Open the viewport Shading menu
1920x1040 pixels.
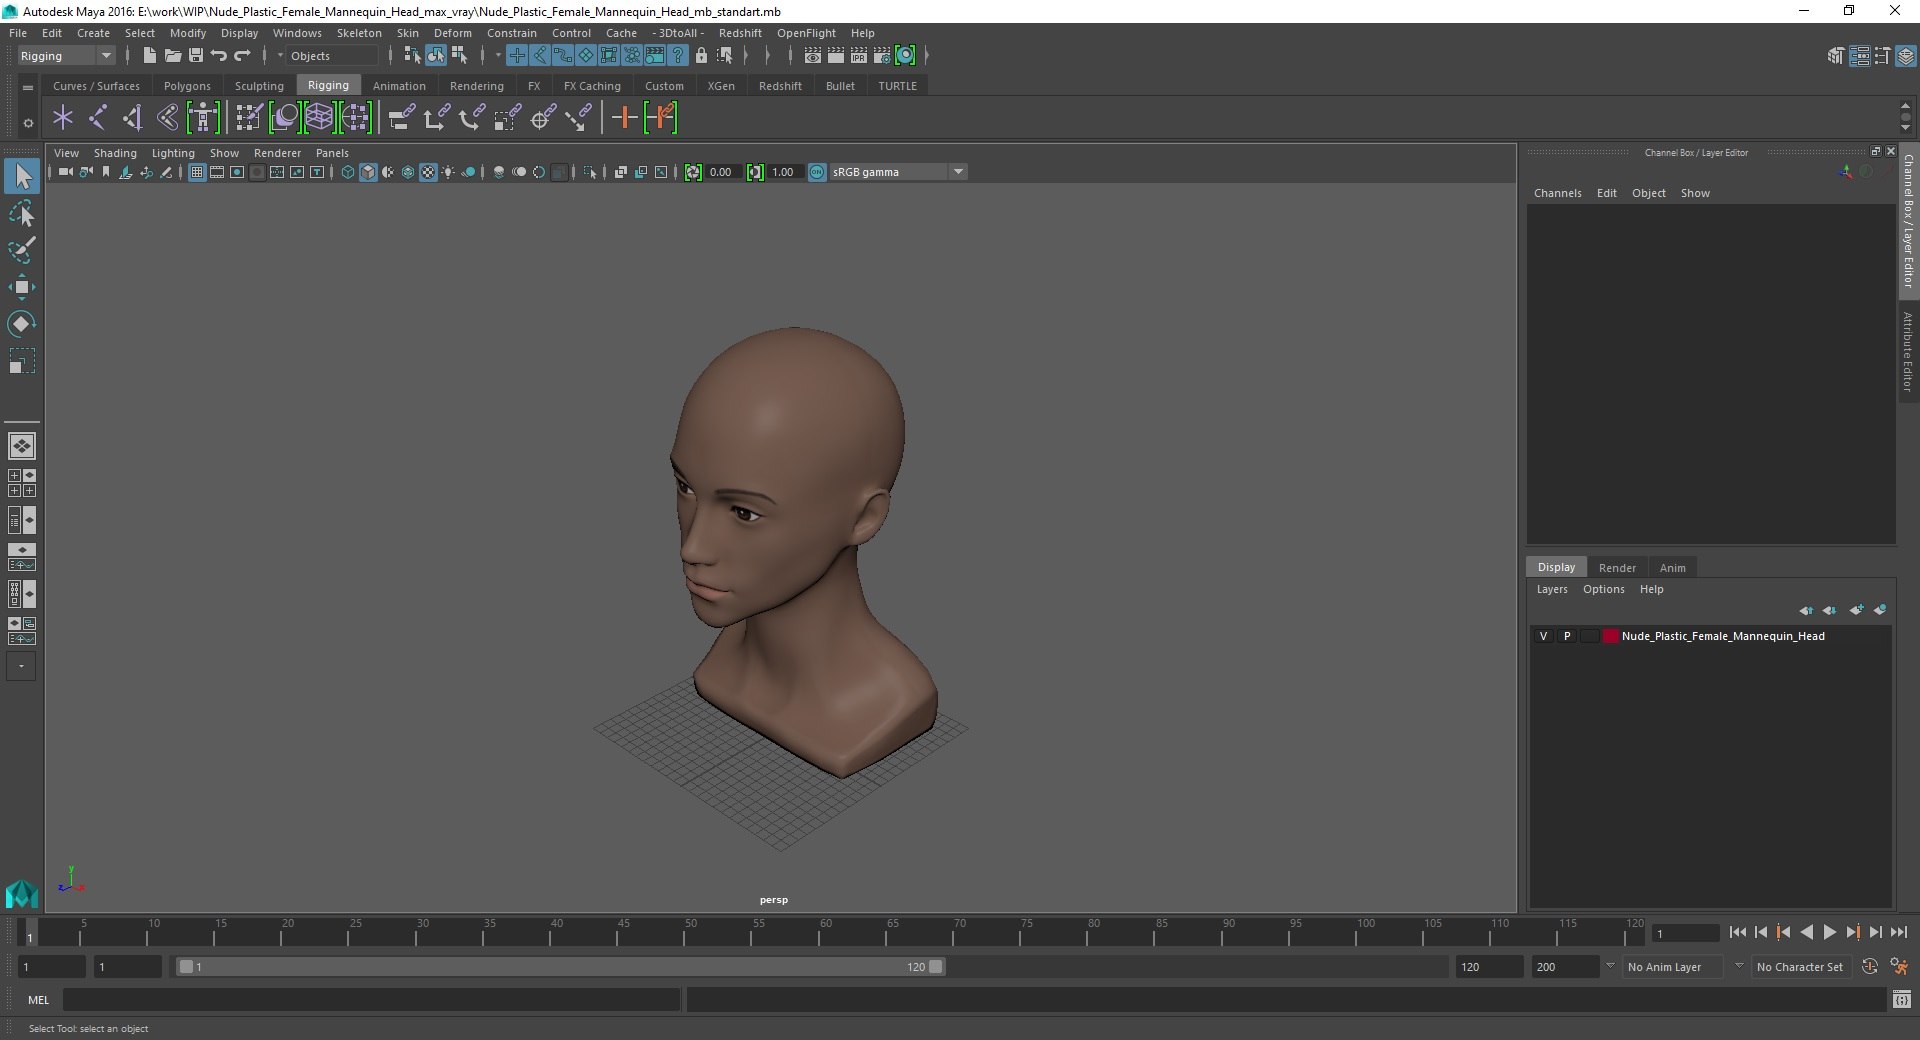[x=115, y=153]
